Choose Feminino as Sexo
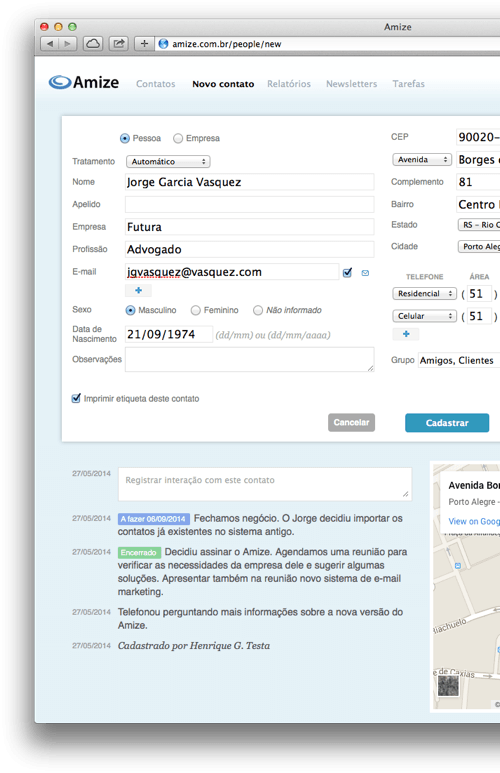The image size is (500, 773). coord(196,310)
